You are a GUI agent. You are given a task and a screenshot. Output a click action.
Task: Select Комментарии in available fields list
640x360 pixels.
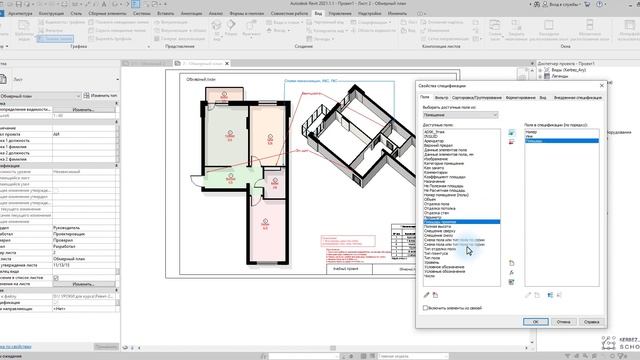pos(436,173)
